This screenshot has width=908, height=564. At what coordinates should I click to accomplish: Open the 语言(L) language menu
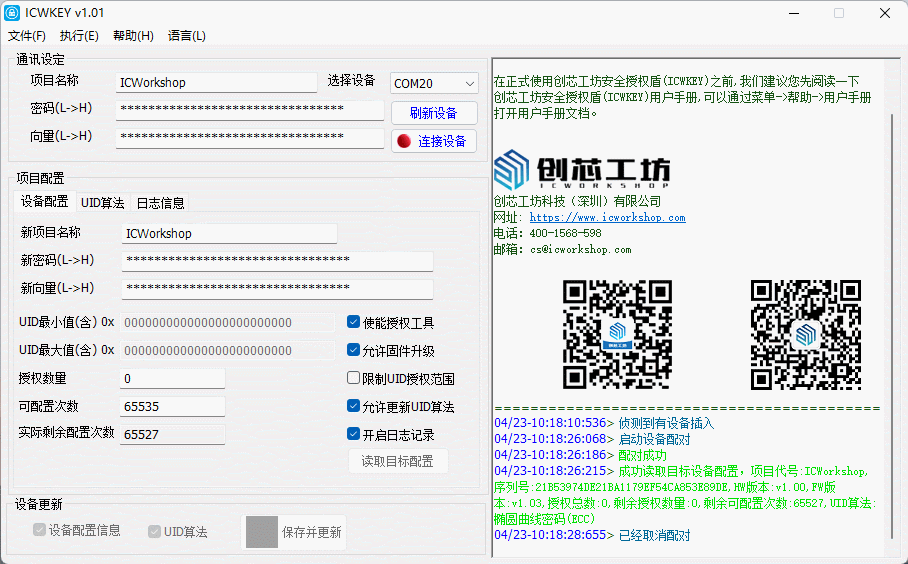click(x=186, y=36)
